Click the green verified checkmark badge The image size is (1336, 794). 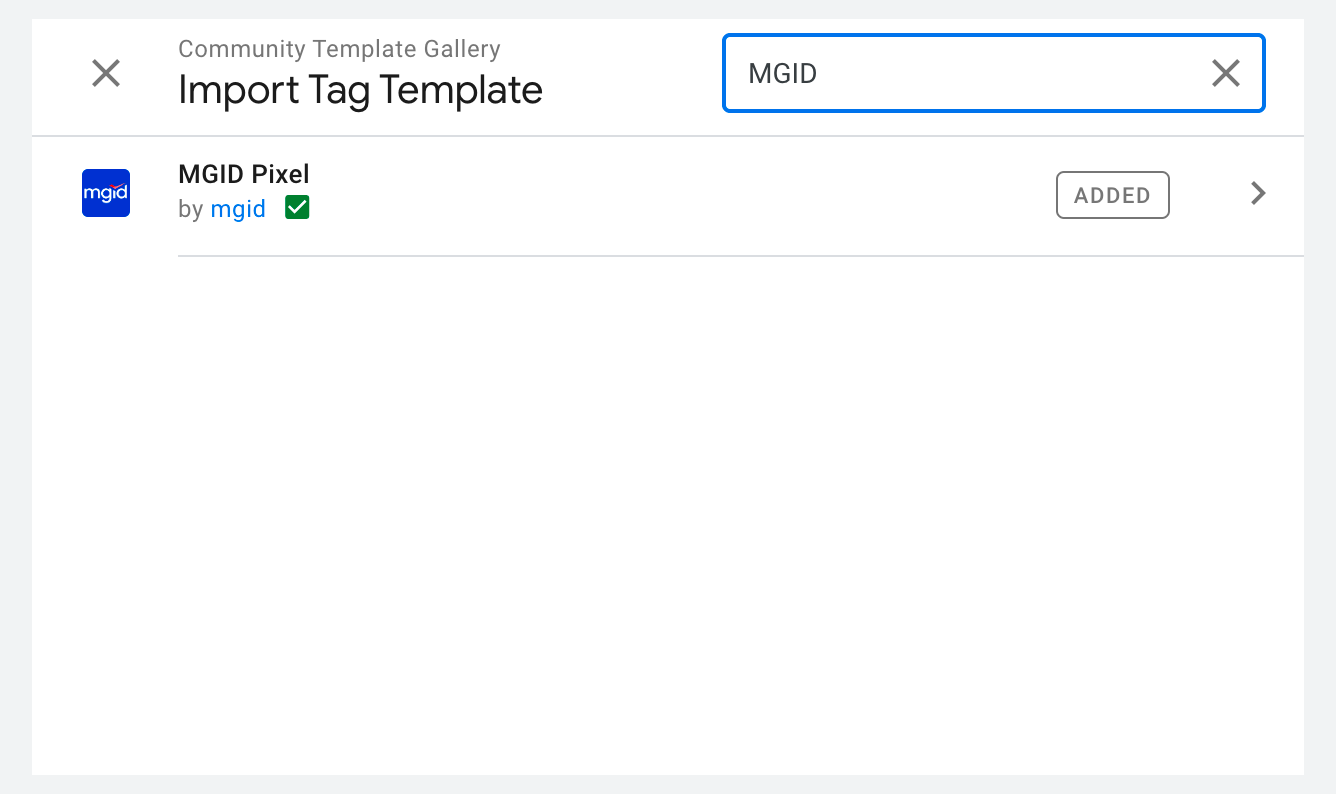coord(297,208)
